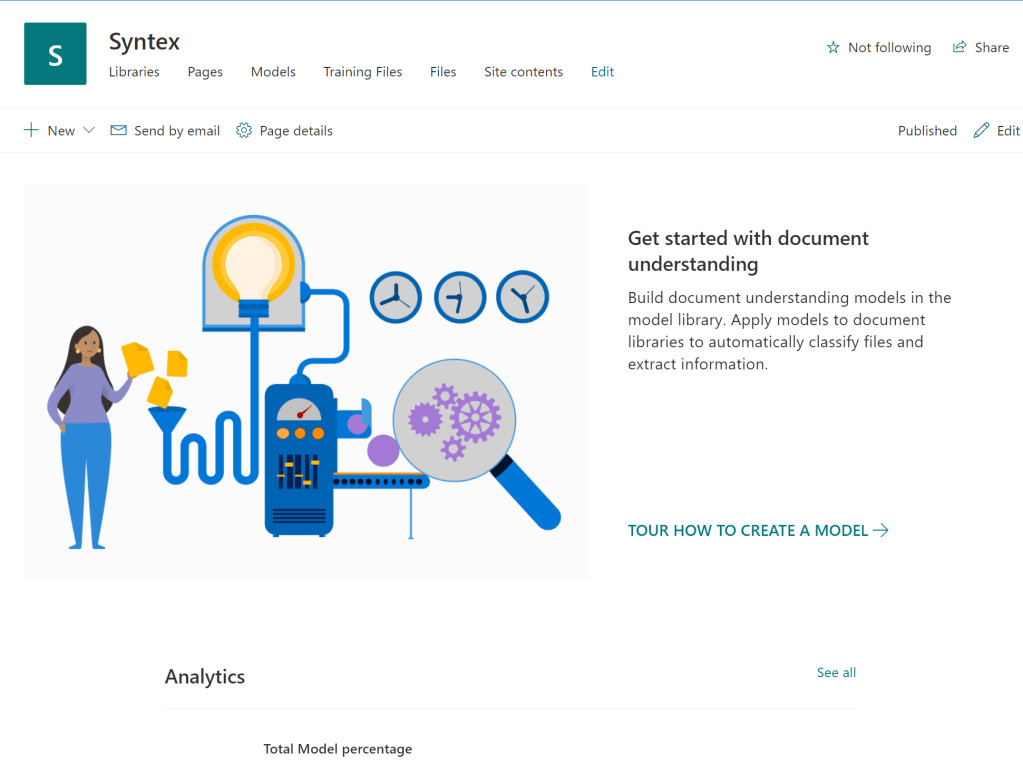This screenshot has height=772, width=1023.
Task: Click the plus icon beside New
Action: 31,130
